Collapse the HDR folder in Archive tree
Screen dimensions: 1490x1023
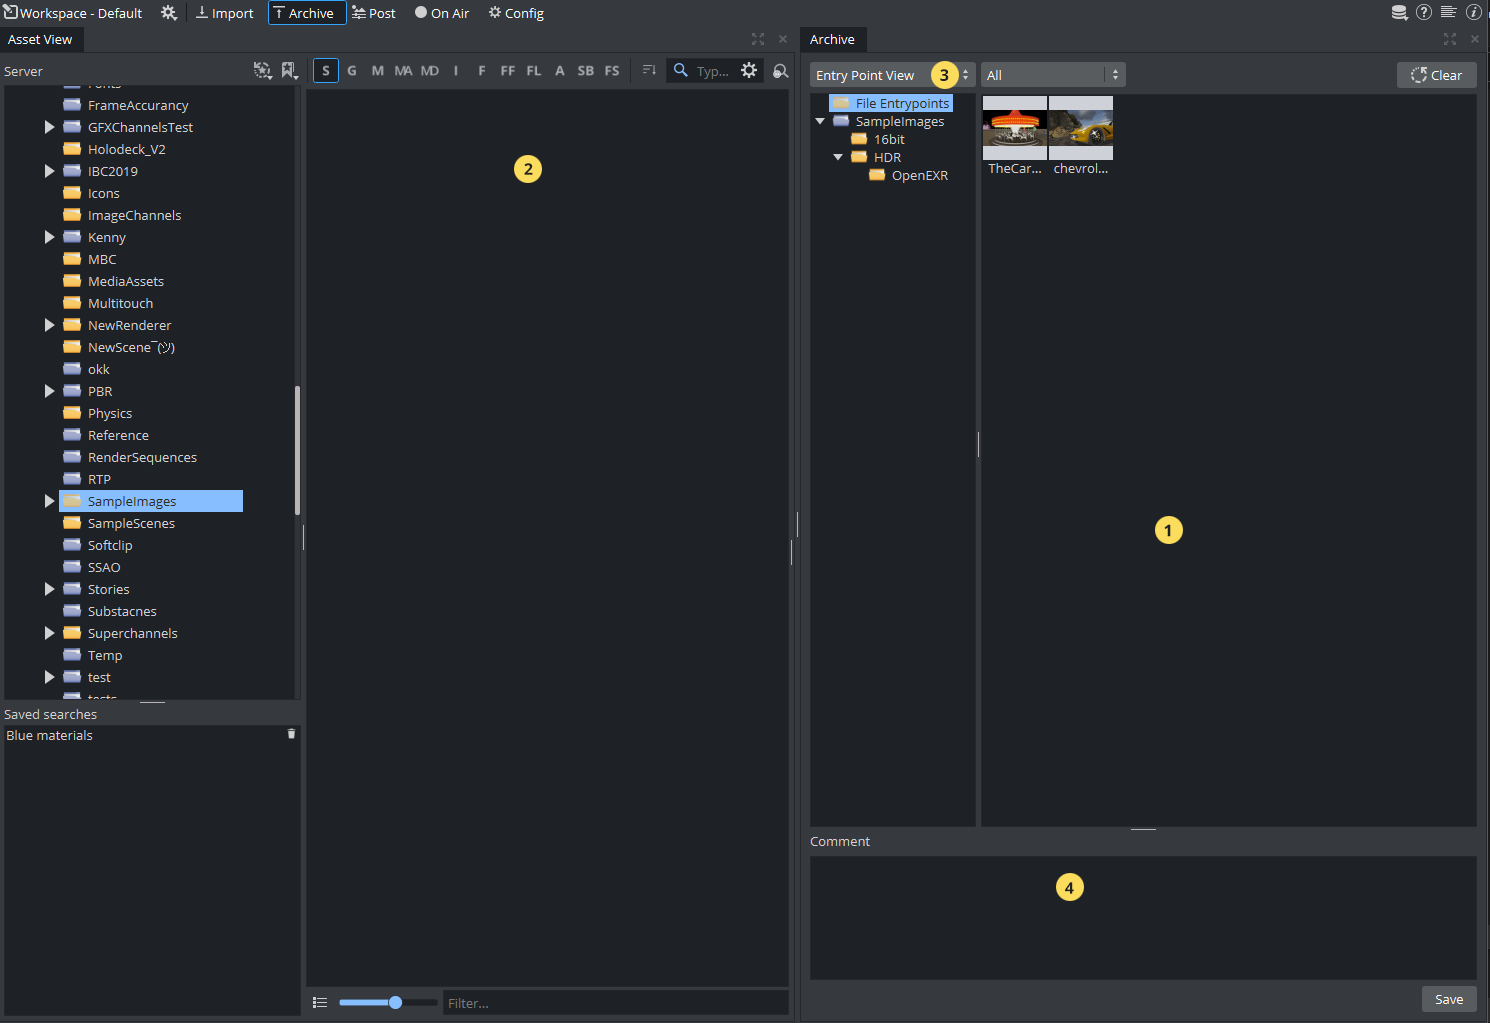pos(838,157)
